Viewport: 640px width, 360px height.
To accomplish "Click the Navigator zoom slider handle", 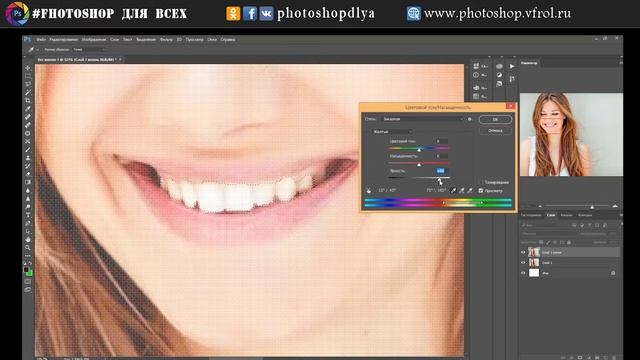I will point(592,207).
